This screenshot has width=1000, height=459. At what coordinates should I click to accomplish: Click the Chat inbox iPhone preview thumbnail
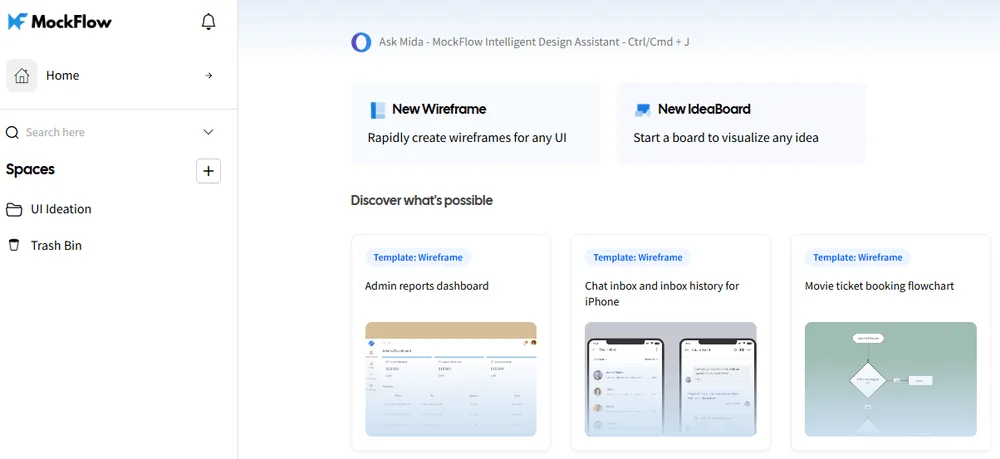(x=671, y=379)
